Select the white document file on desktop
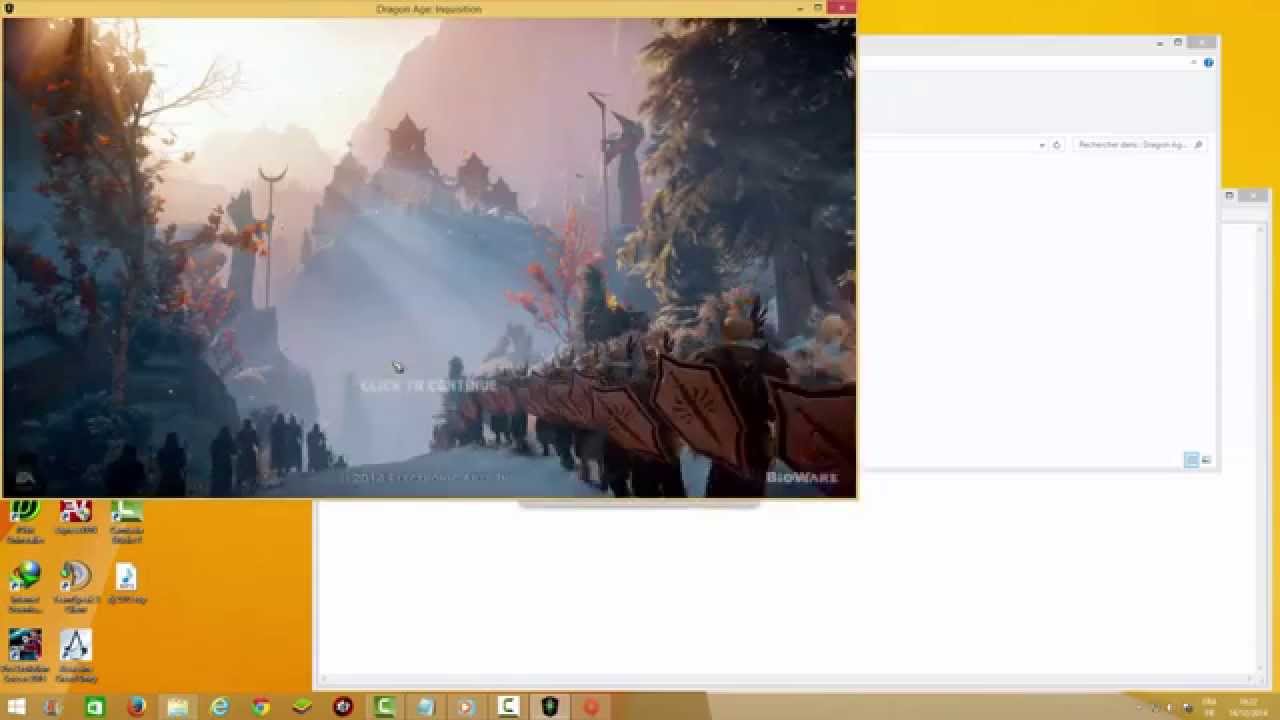 [x=126, y=582]
